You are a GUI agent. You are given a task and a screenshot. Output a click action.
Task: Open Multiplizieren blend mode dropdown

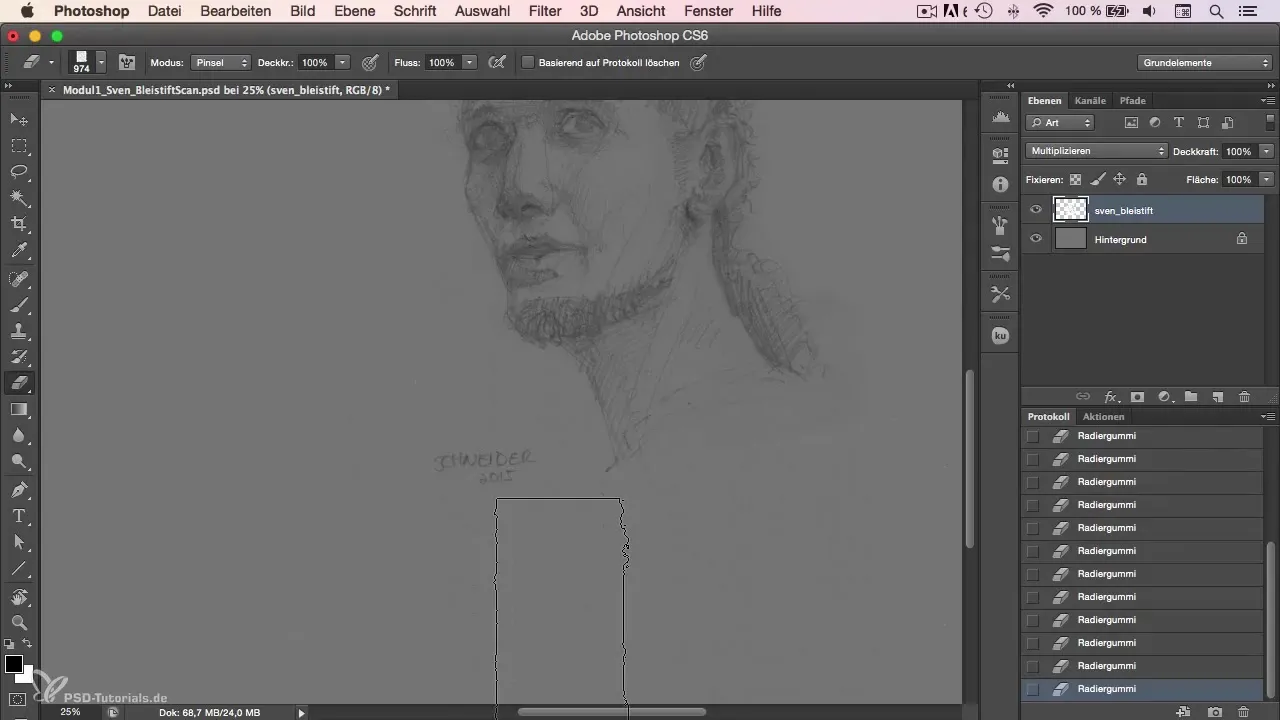[x=1097, y=151]
